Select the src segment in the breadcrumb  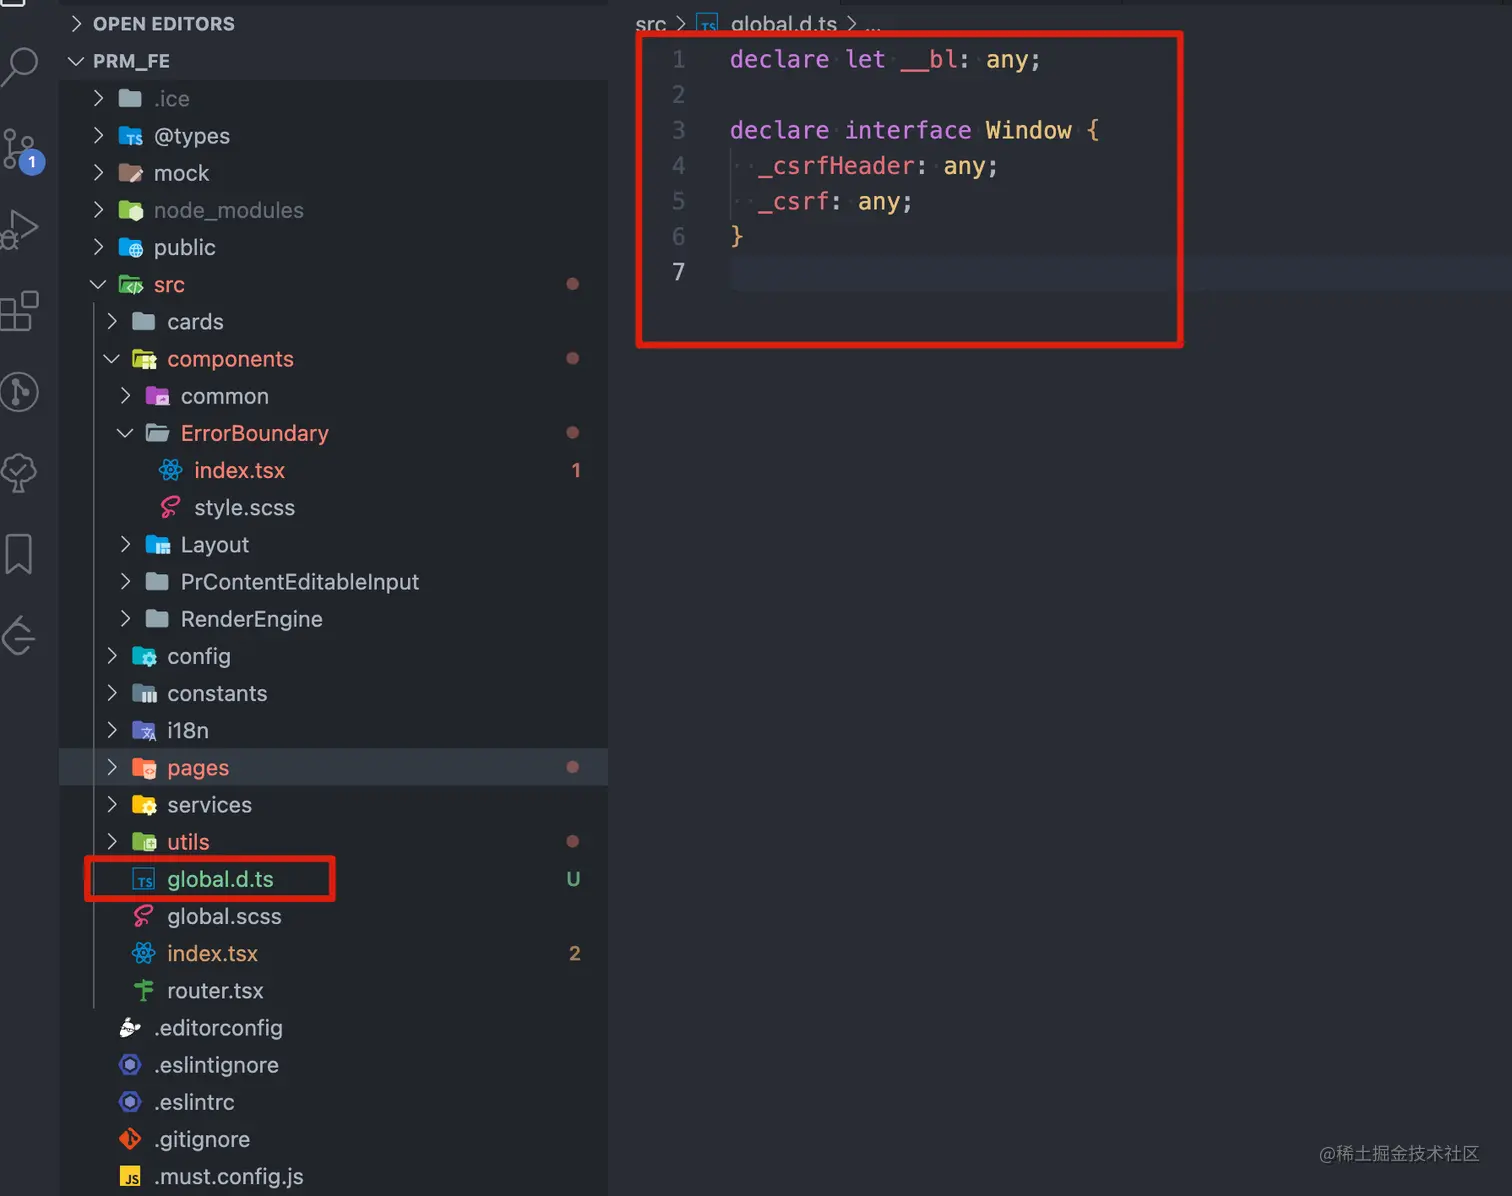pyautogui.click(x=650, y=24)
